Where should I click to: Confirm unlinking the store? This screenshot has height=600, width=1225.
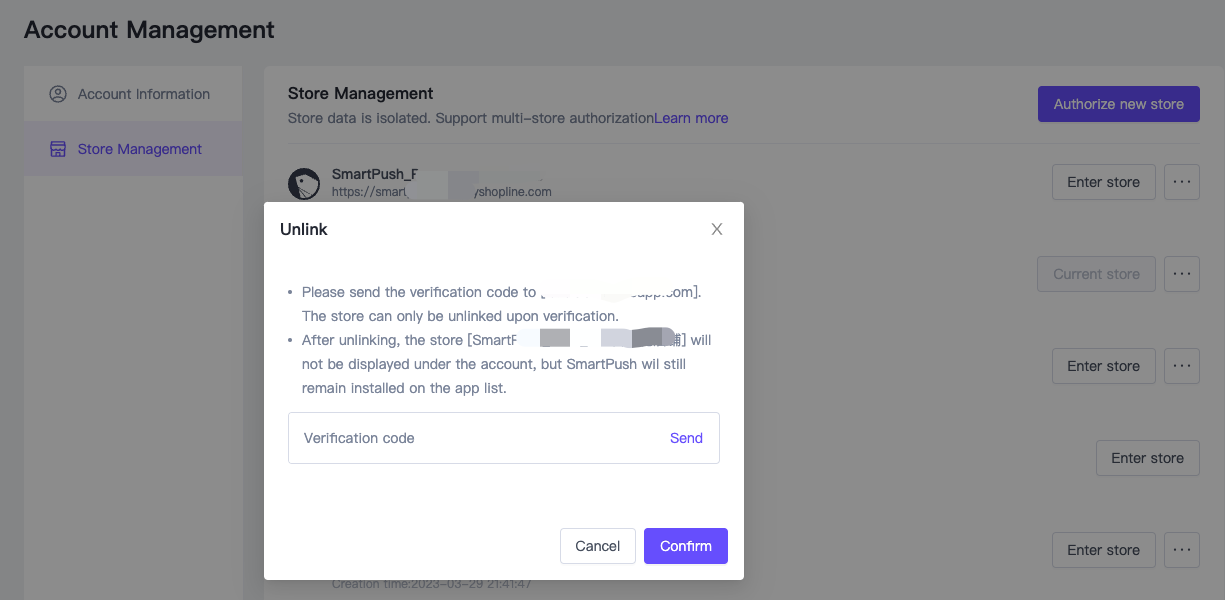(x=685, y=546)
